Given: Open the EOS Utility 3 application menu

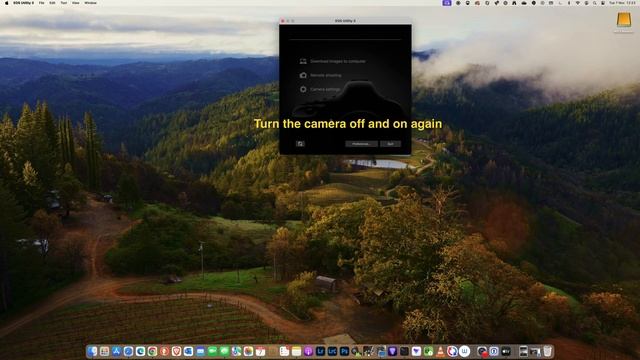Looking at the screenshot, I should [23, 3].
